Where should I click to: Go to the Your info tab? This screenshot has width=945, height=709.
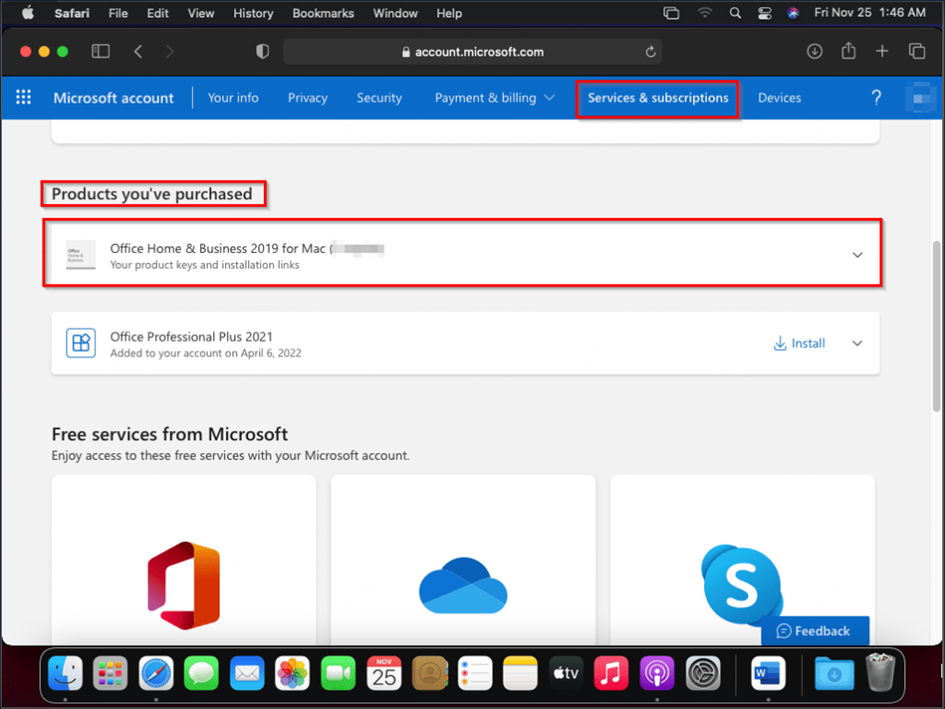(233, 98)
